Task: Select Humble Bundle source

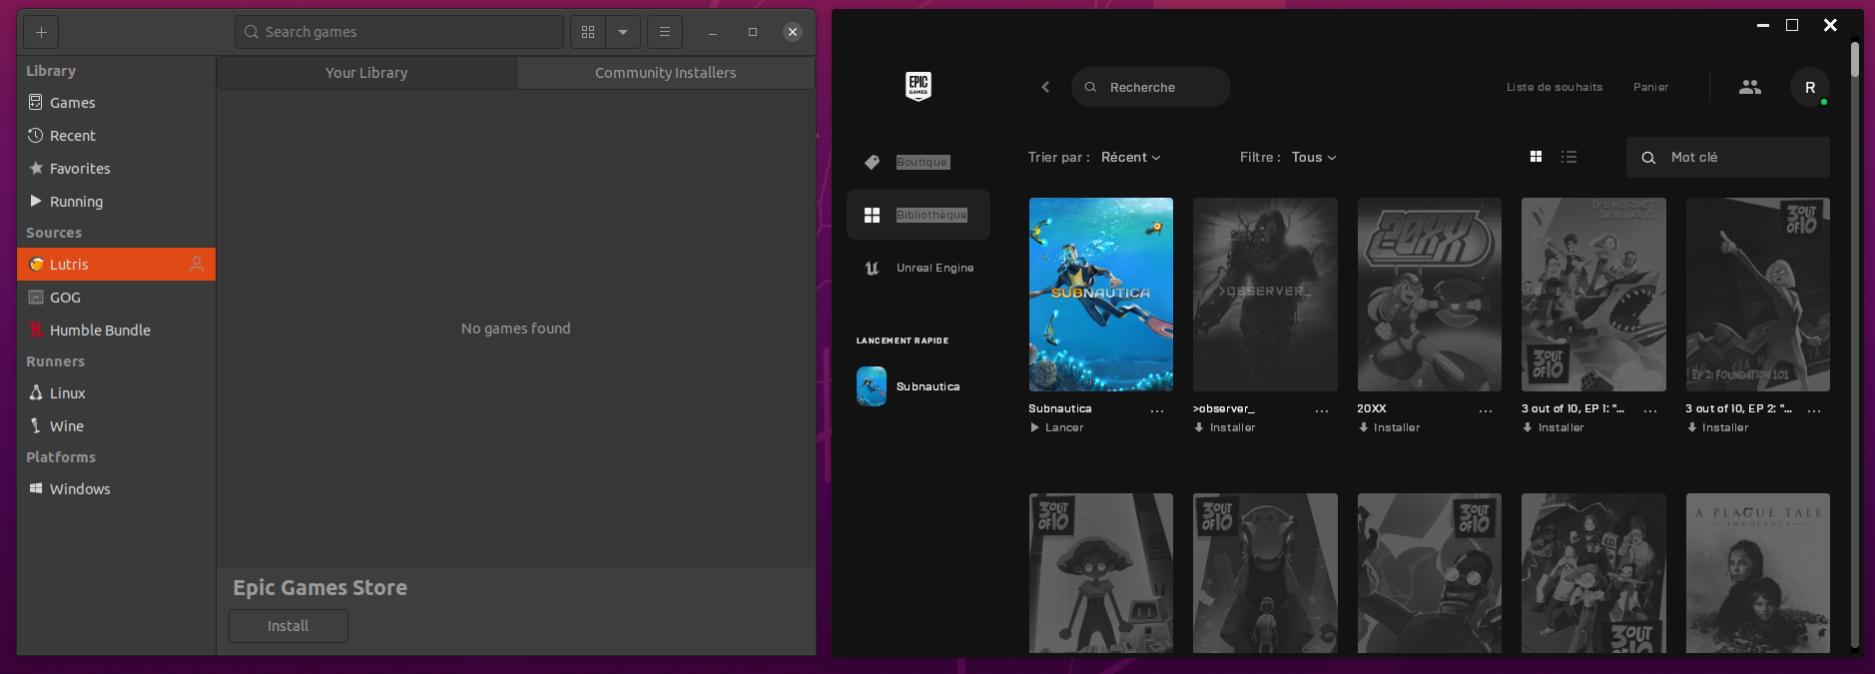Action: (116, 330)
